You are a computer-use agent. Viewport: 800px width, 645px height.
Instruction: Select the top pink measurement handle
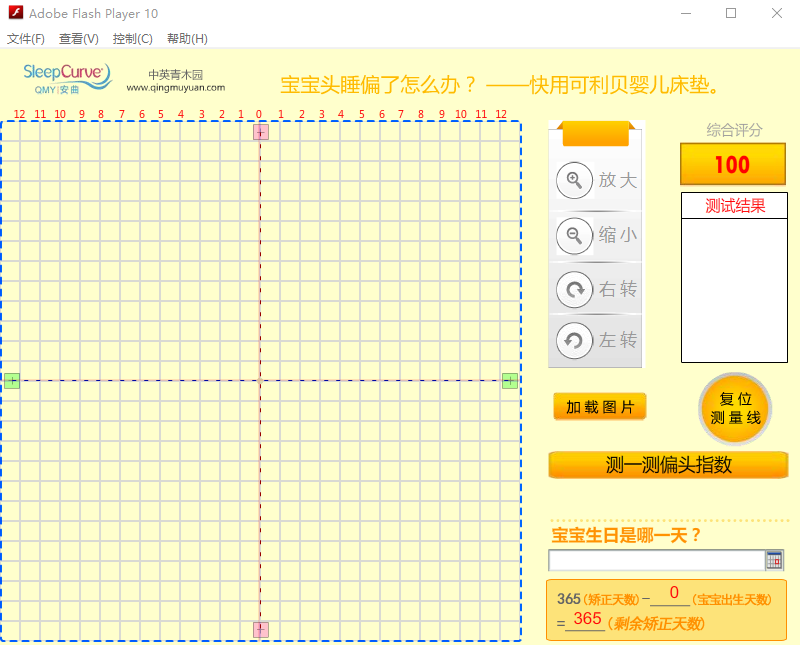coord(261,133)
